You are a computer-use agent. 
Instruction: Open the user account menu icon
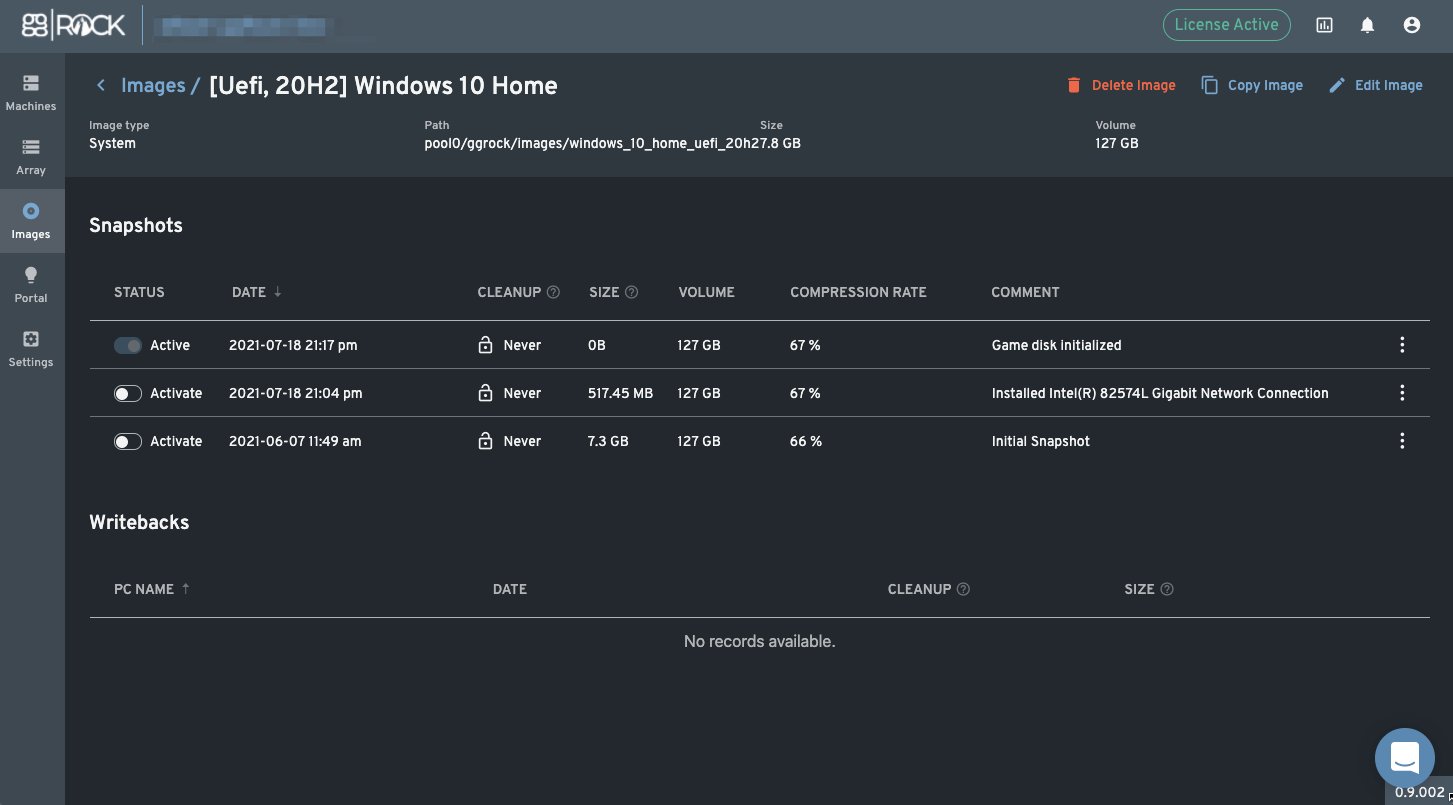pyautogui.click(x=1412, y=25)
